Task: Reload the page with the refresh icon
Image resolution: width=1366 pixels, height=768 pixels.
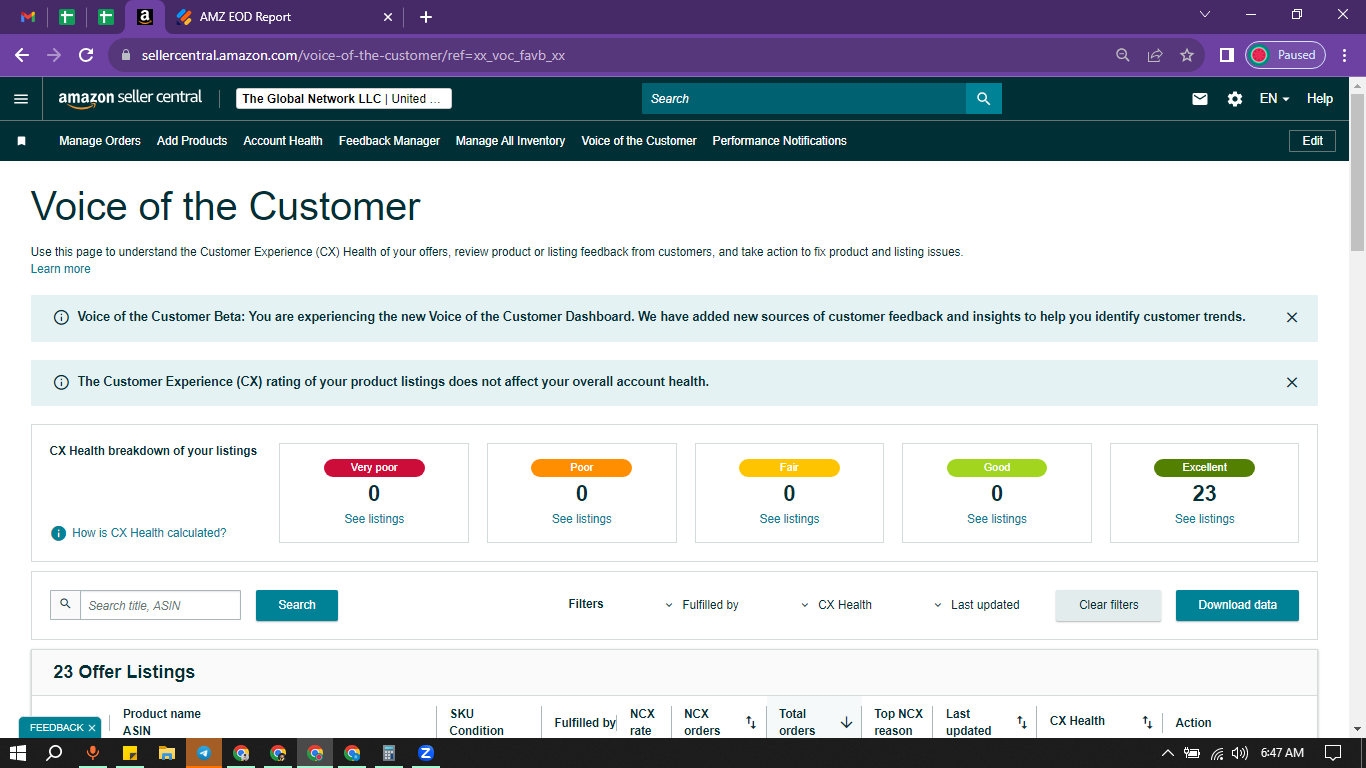Action: coord(86,55)
